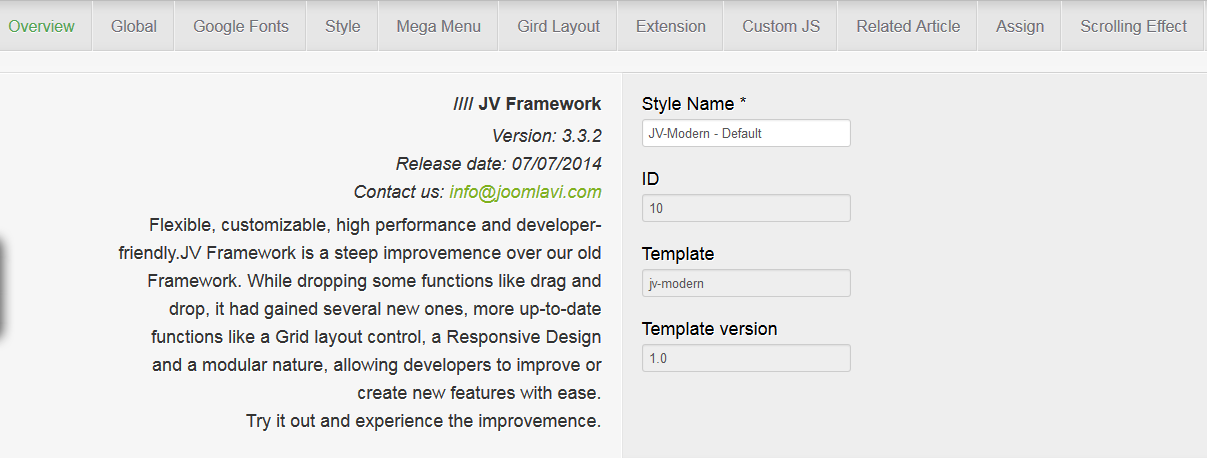1207x468 pixels.
Task: Click the 'Template' label above jv-modern
Action: pos(678,254)
